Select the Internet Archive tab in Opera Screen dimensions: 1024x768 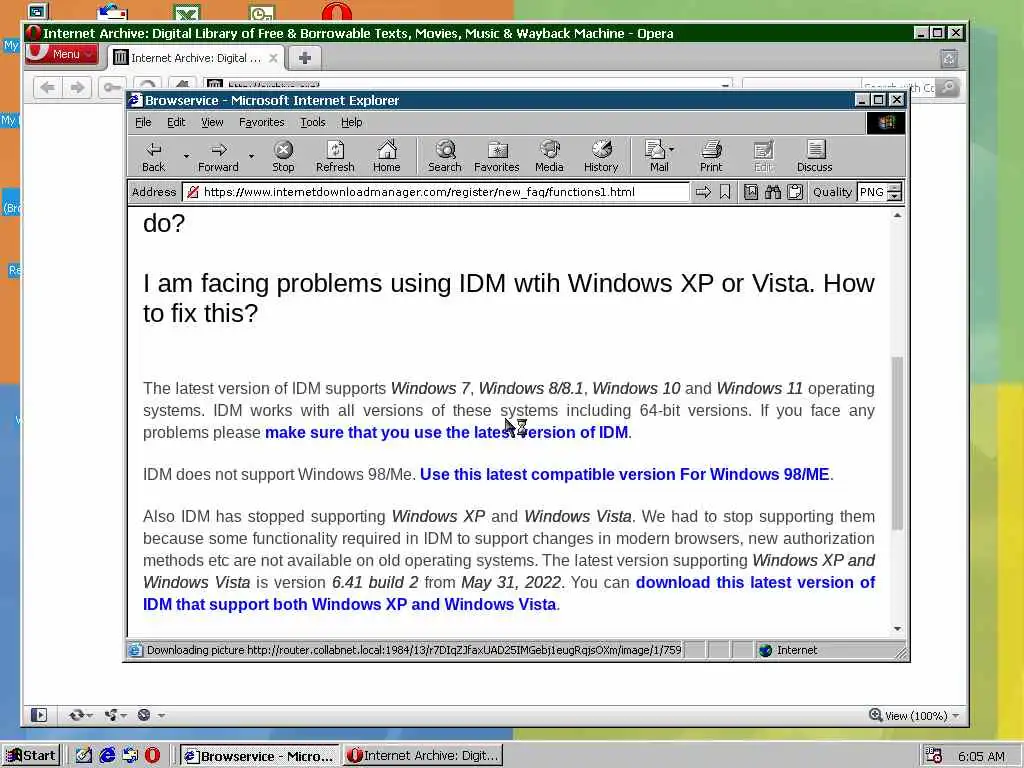[196, 58]
